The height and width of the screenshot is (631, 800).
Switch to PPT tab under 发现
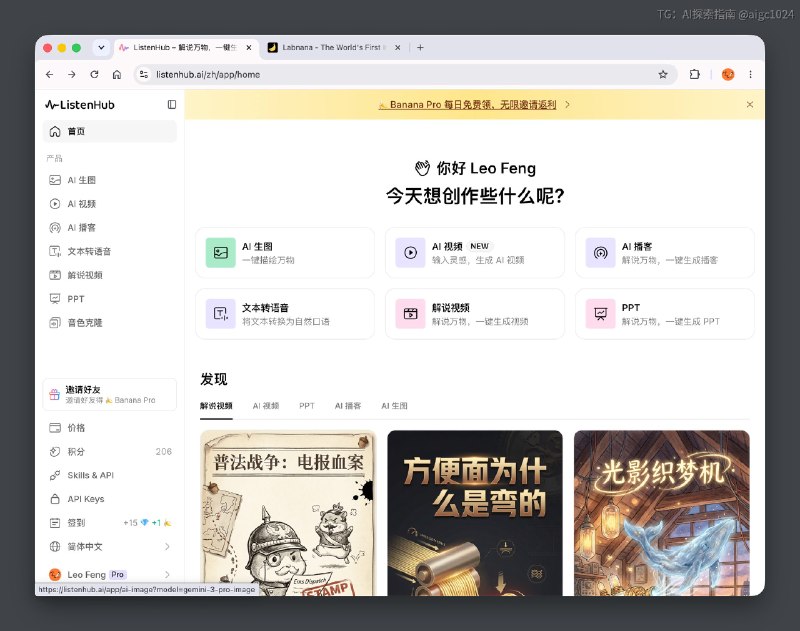pos(307,406)
